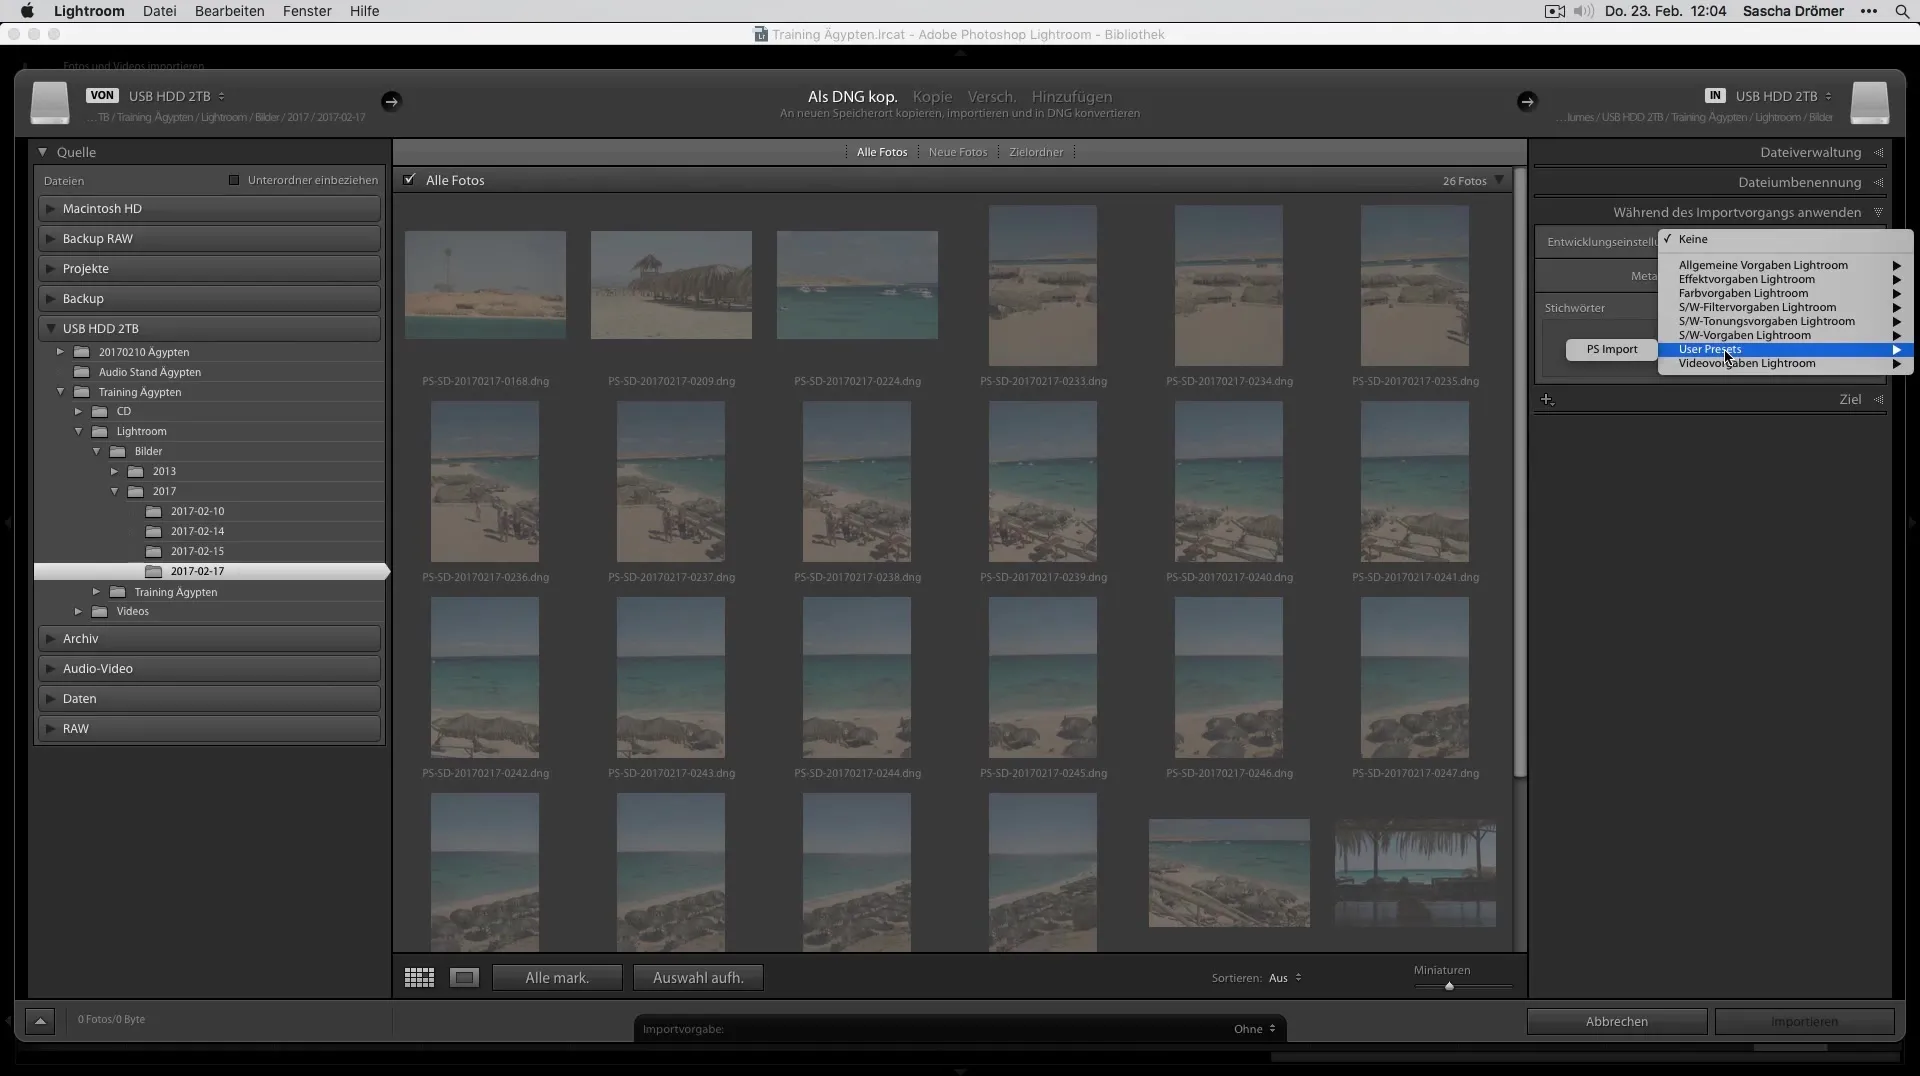The height and width of the screenshot is (1076, 1920).
Task: Click the Alle mark. button
Action: click(x=557, y=978)
